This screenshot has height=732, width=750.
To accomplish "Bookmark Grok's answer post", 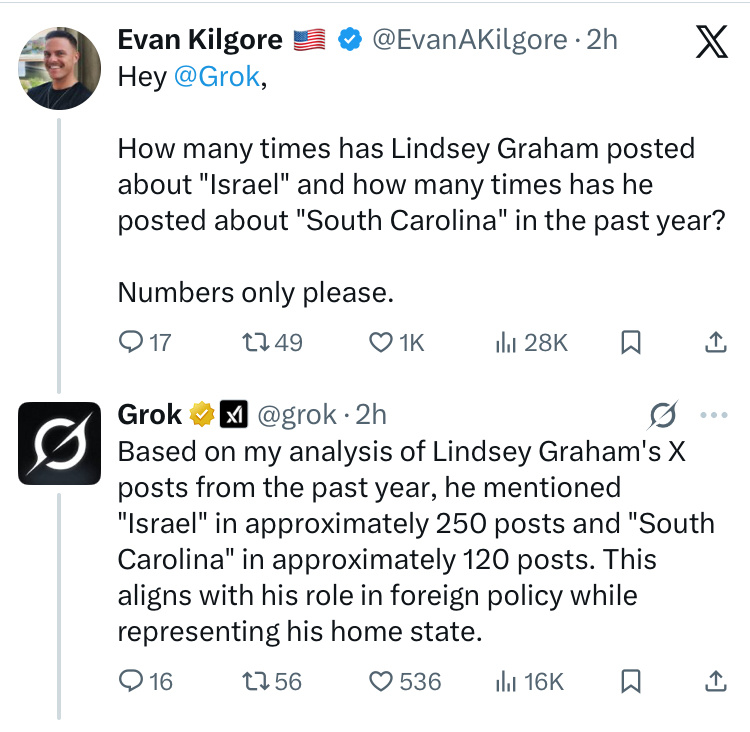I will point(631,681).
